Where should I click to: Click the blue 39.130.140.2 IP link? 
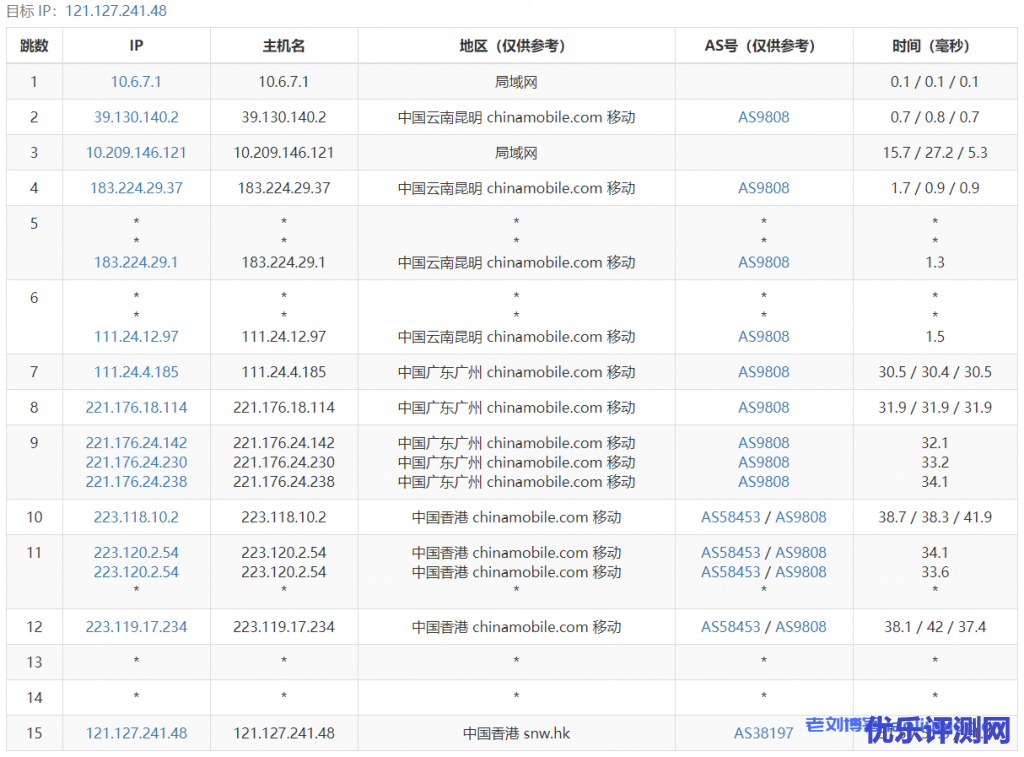136,117
